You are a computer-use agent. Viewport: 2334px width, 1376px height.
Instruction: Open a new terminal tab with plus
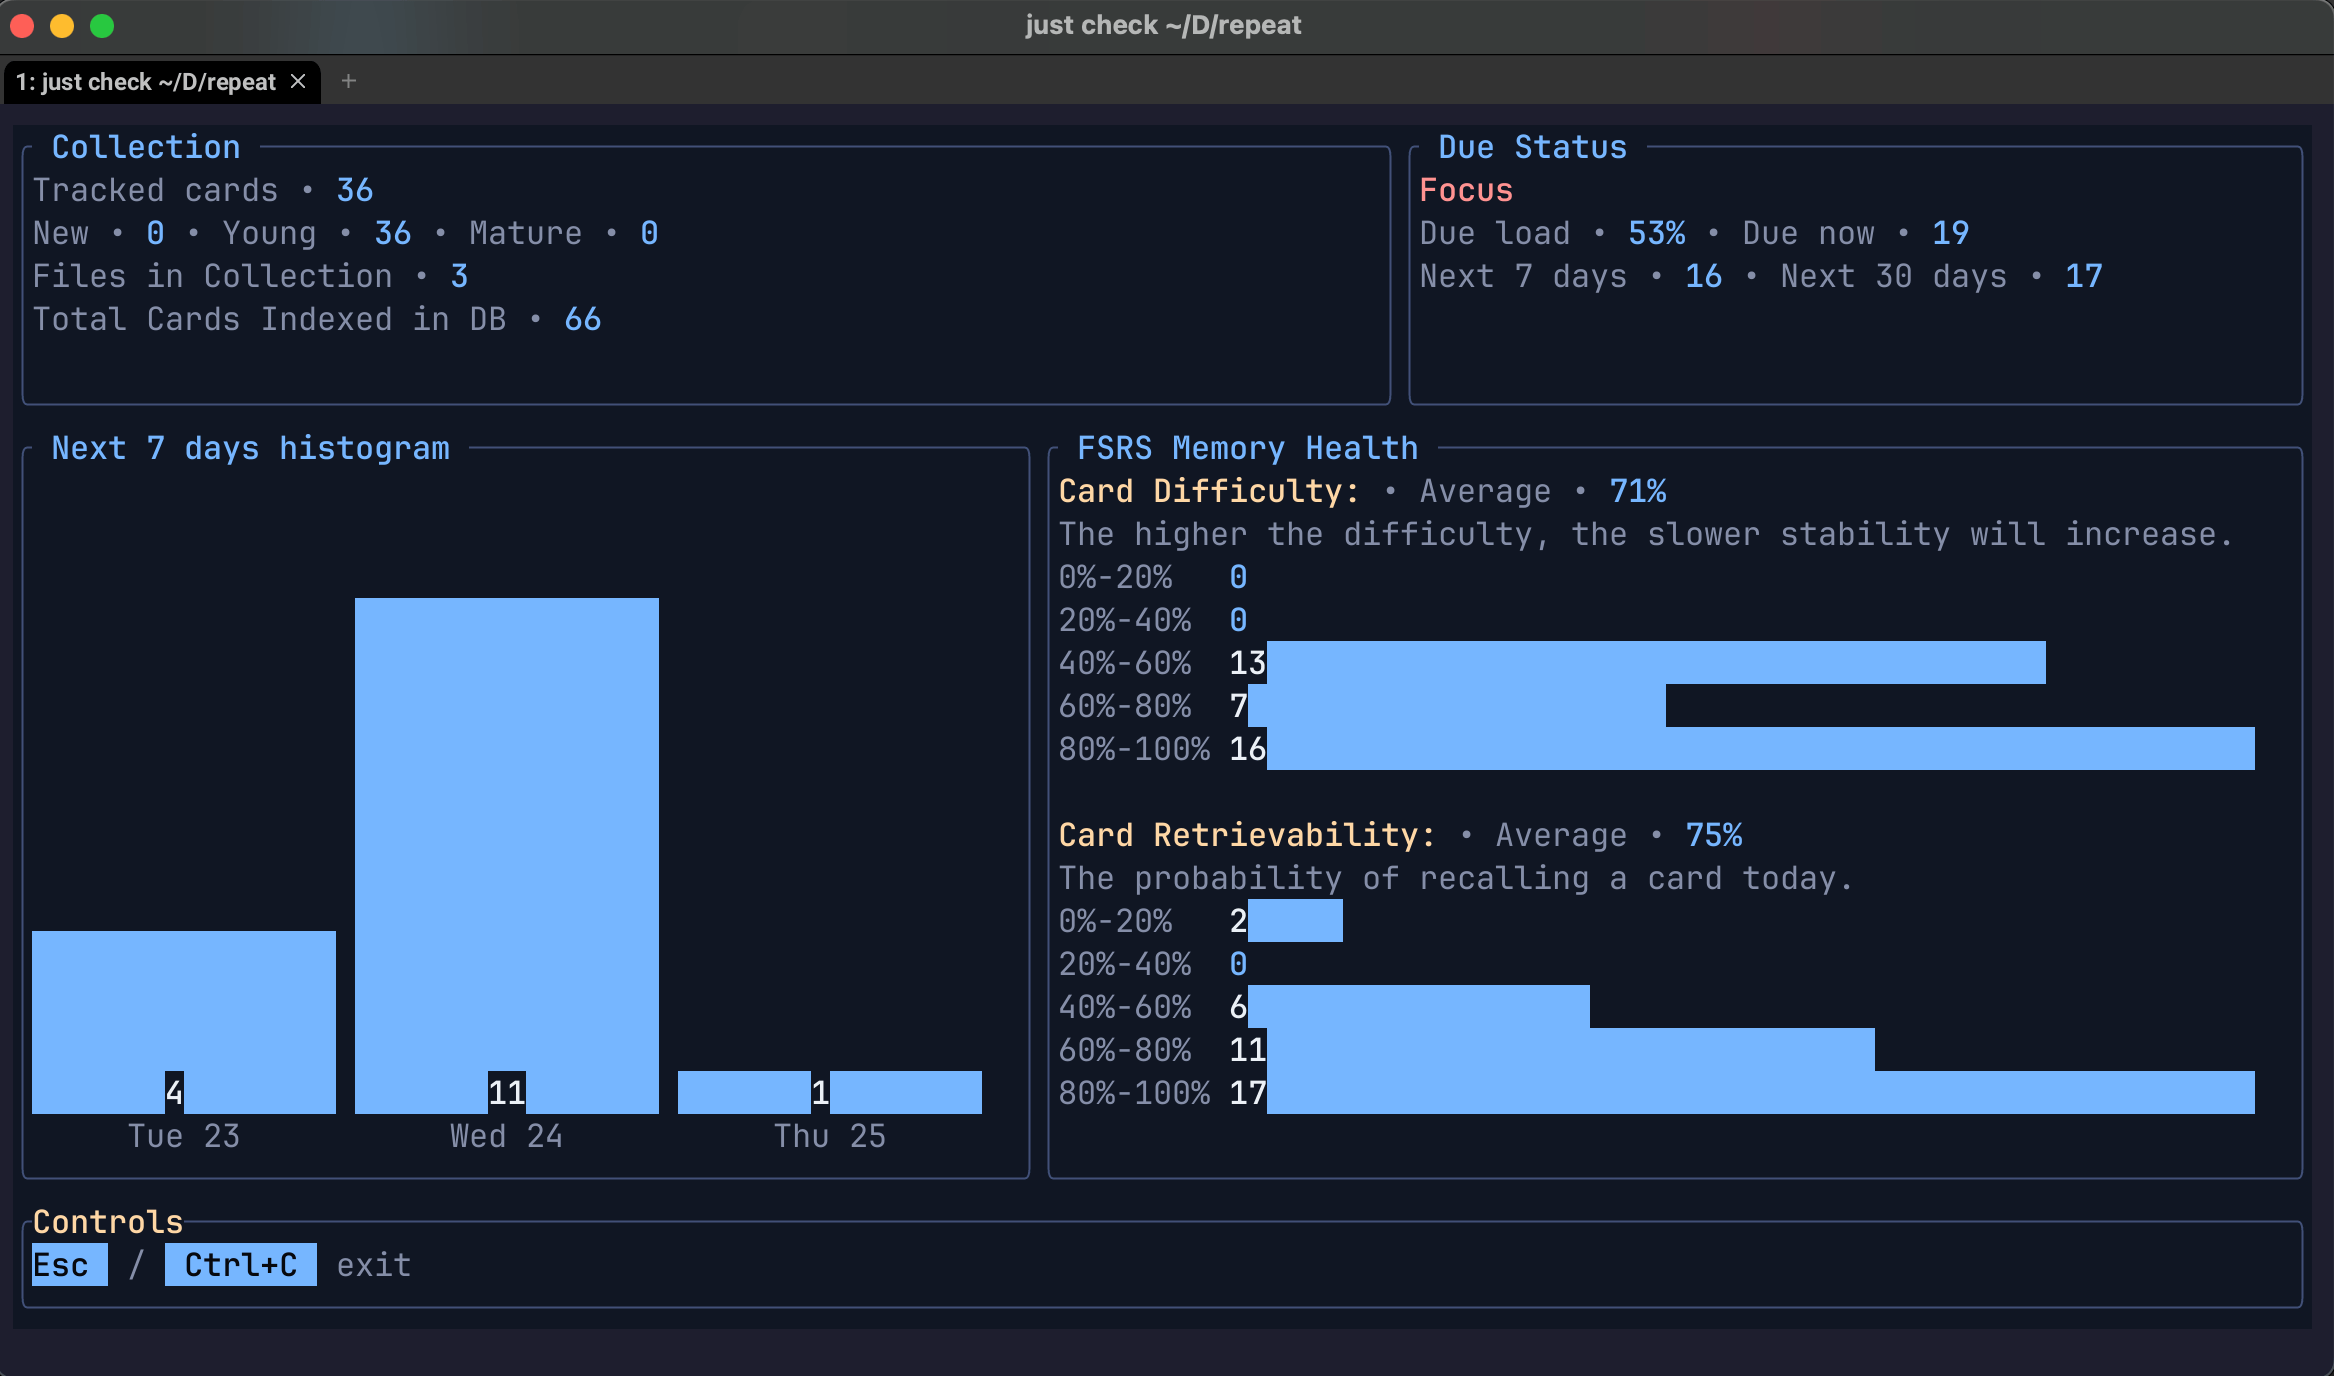pos(348,81)
